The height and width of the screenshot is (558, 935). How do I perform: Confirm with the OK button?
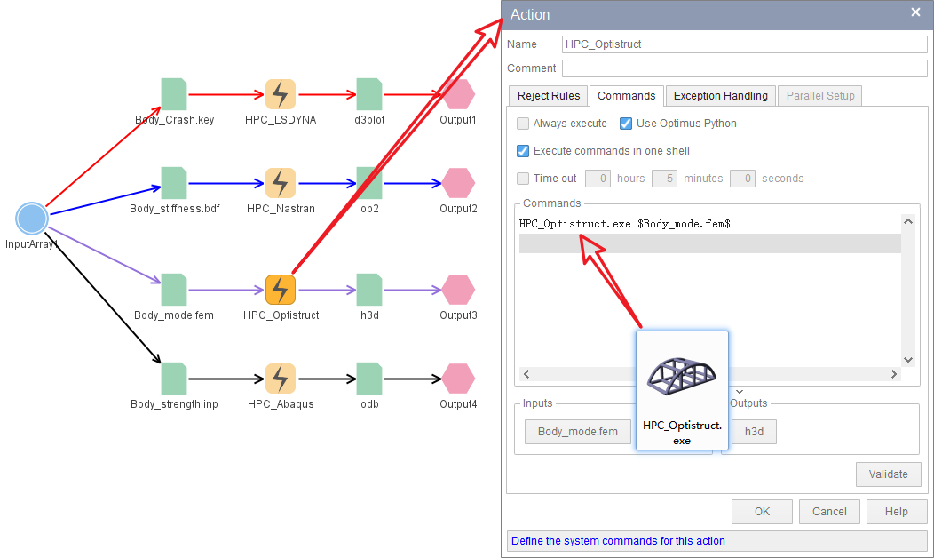tap(762, 511)
